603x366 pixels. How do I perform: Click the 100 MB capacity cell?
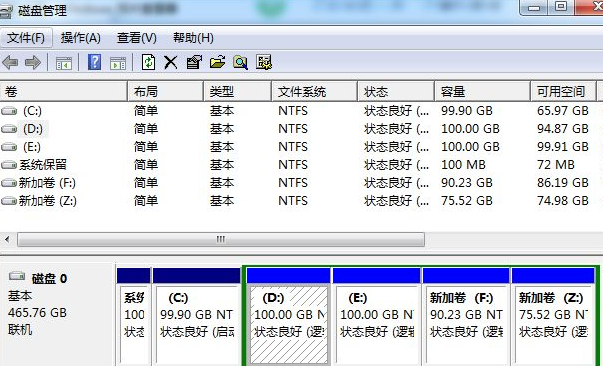463,165
